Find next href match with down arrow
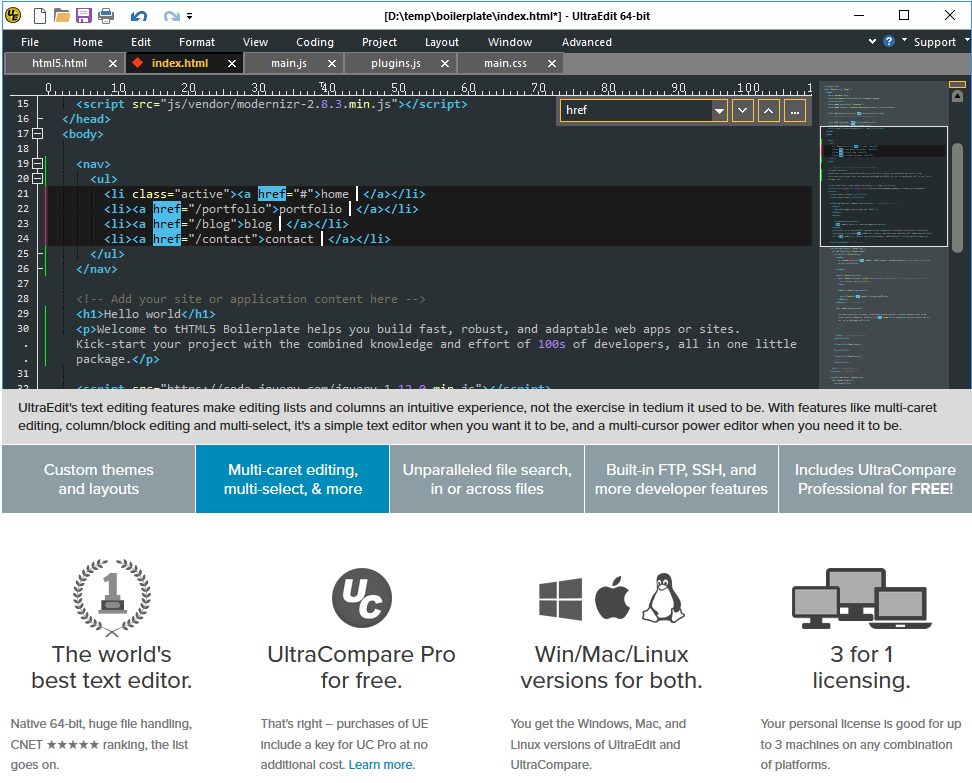Viewport: 972px width, 783px height. (743, 110)
